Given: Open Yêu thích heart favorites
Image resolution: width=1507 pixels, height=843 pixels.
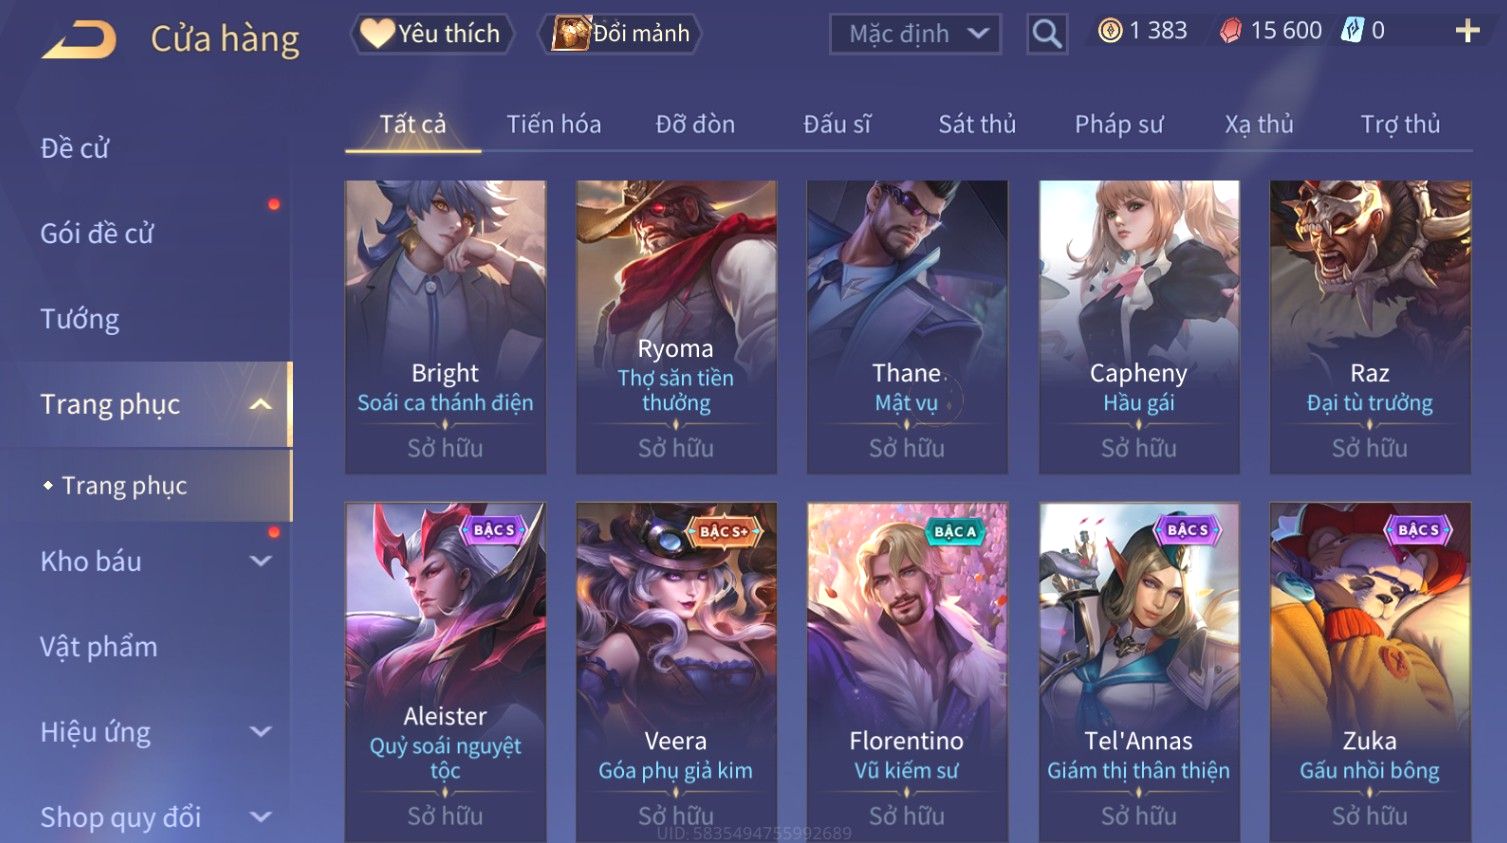Looking at the screenshot, I should (x=431, y=34).
